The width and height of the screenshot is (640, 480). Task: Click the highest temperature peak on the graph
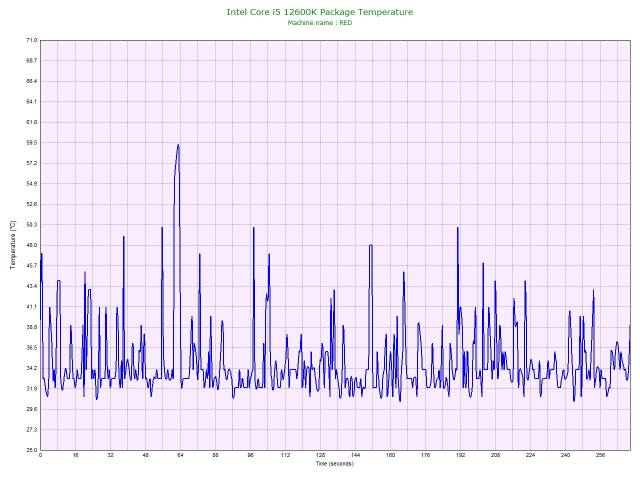(178, 145)
